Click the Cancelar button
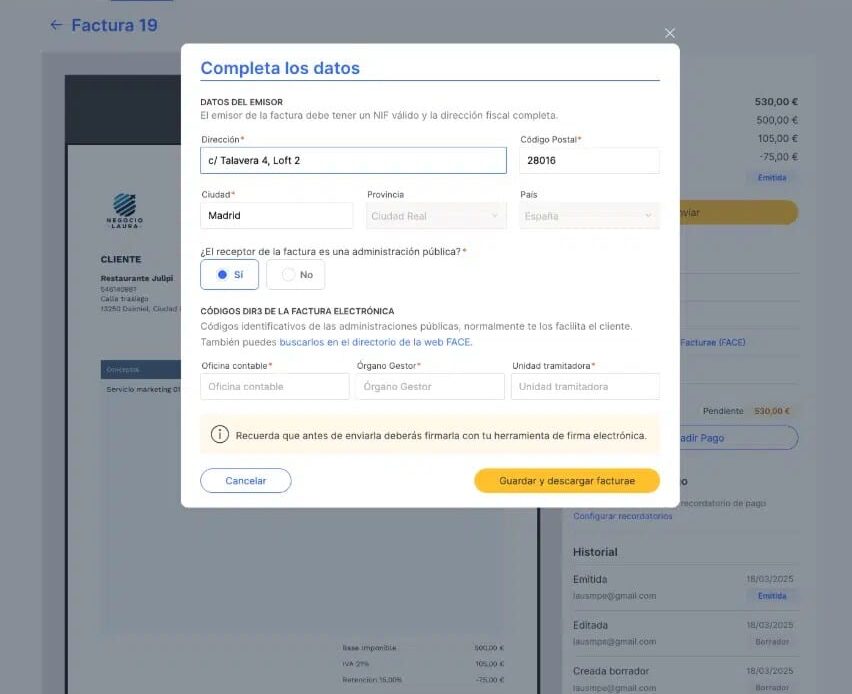852x694 pixels. [246, 480]
